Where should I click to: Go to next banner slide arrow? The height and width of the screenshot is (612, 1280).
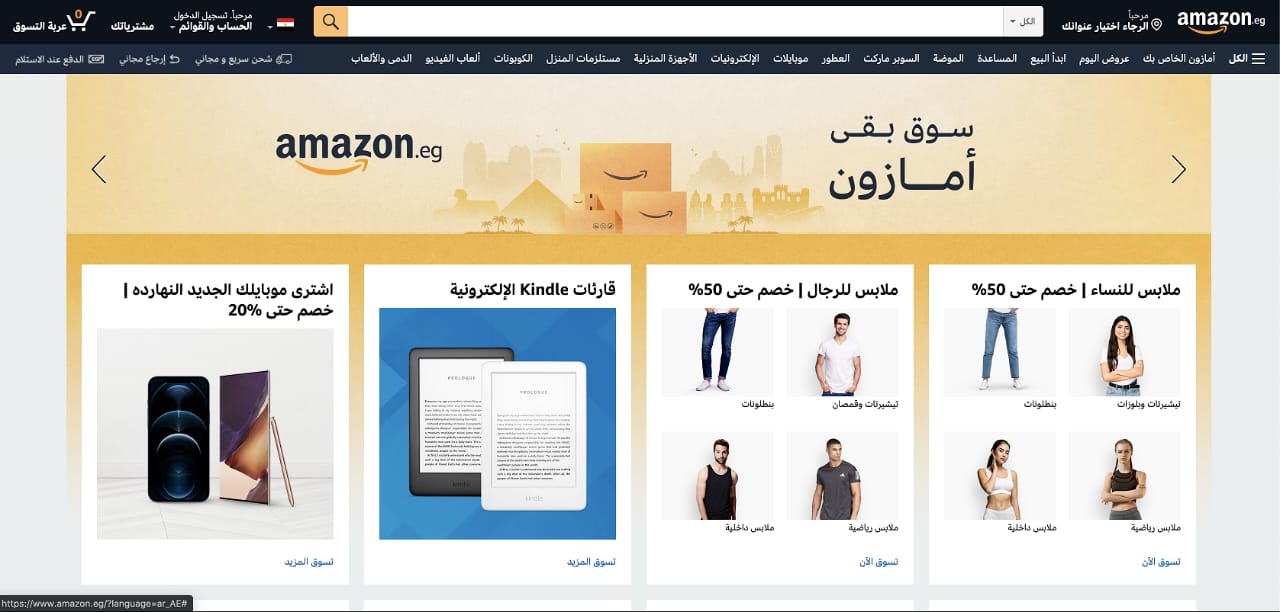pos(1178,169)
